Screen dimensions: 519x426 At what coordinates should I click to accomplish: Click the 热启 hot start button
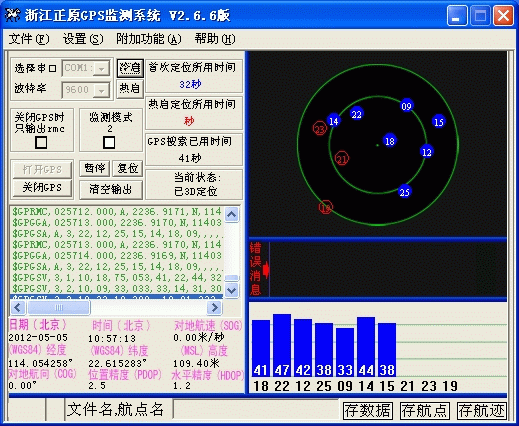(130, 89)
